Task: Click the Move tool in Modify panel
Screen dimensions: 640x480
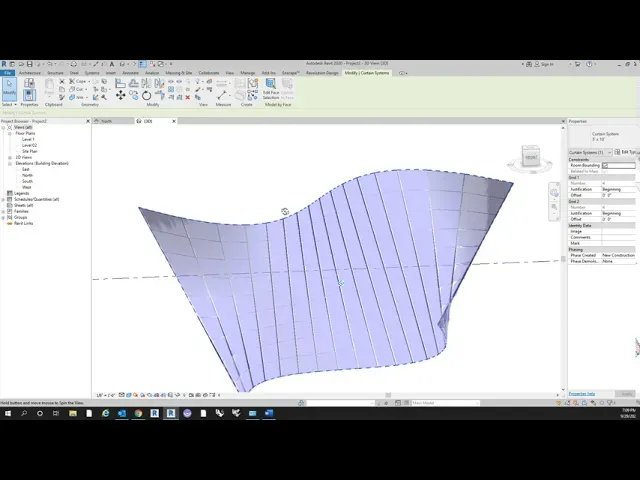Action: coord(121,95)
